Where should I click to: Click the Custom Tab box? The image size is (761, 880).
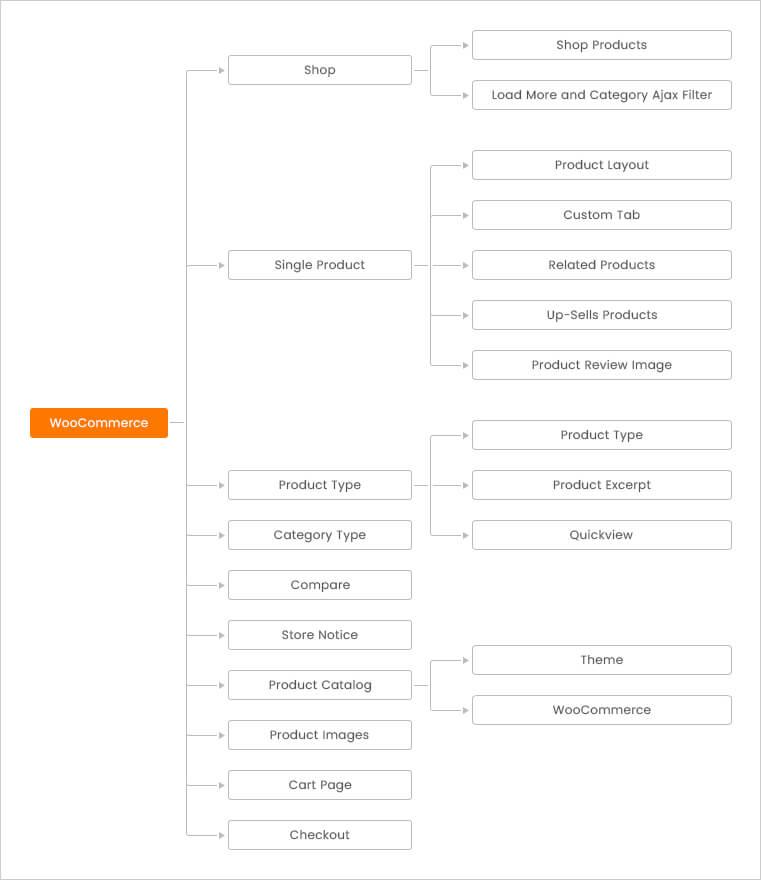click(x=602, y=215)
